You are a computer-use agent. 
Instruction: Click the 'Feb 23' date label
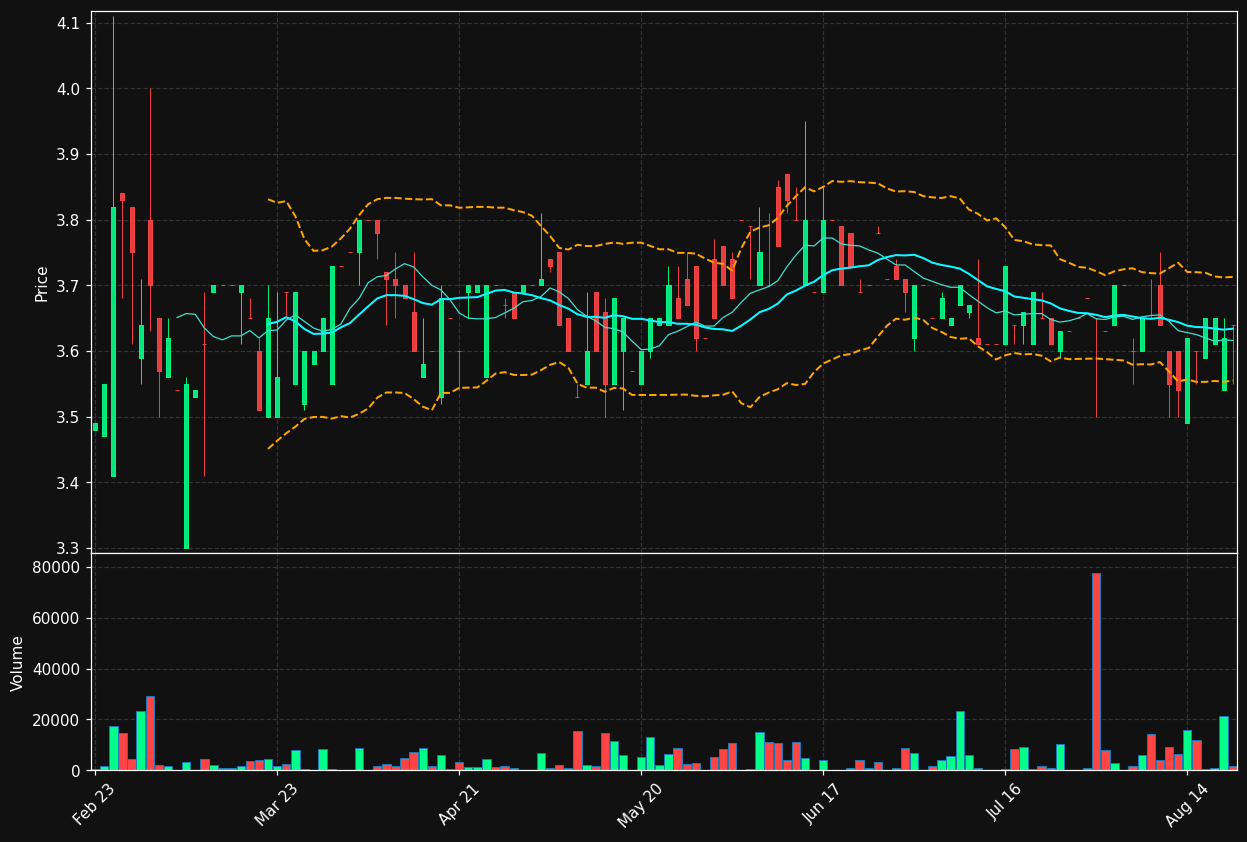94,805
